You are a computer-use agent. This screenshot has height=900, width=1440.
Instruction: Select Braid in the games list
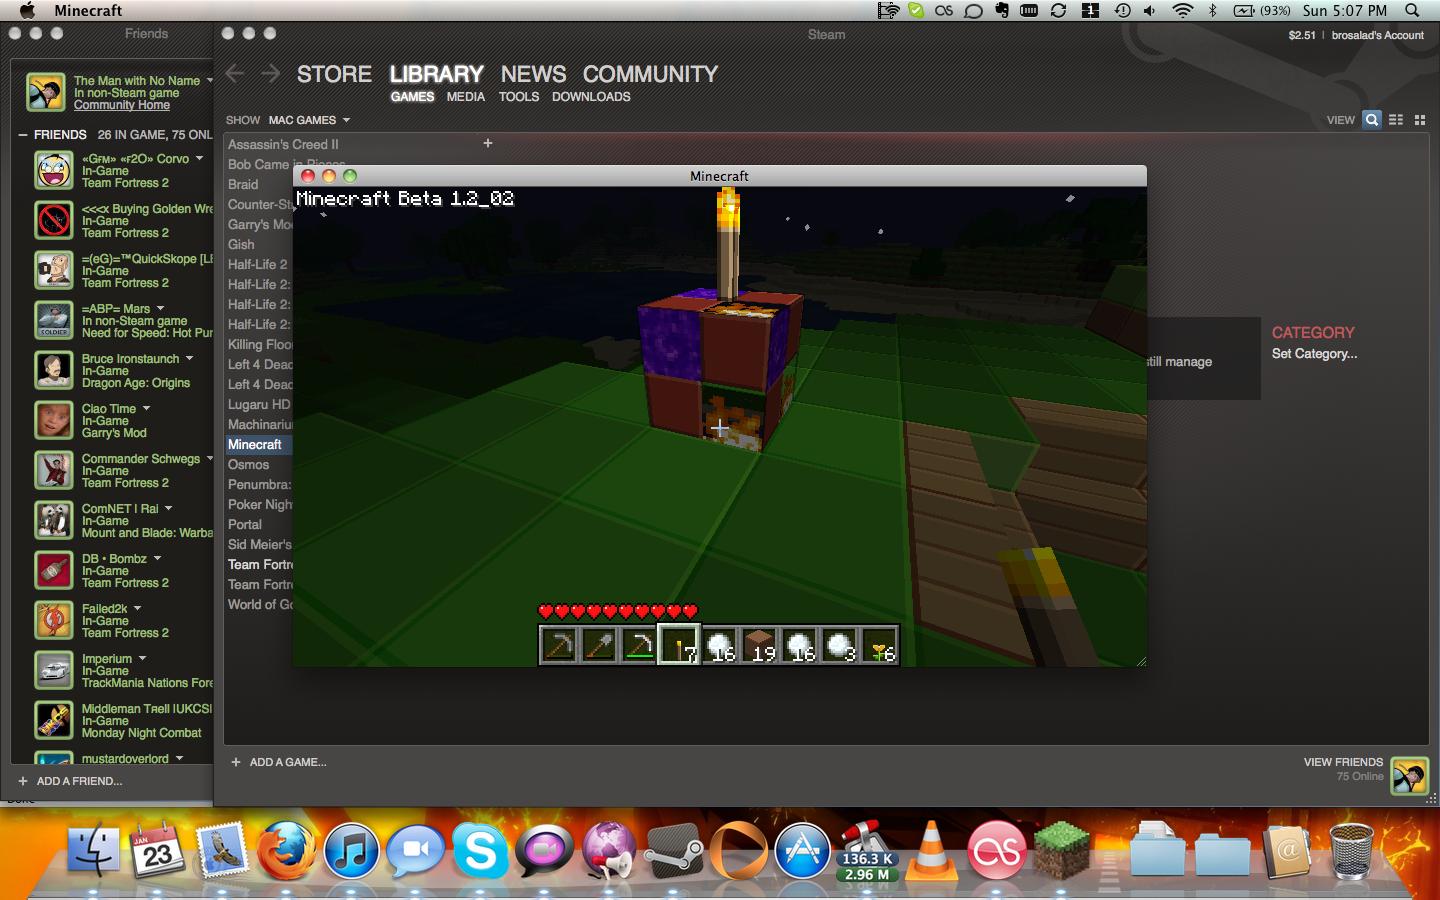click(x=243, y=184)
